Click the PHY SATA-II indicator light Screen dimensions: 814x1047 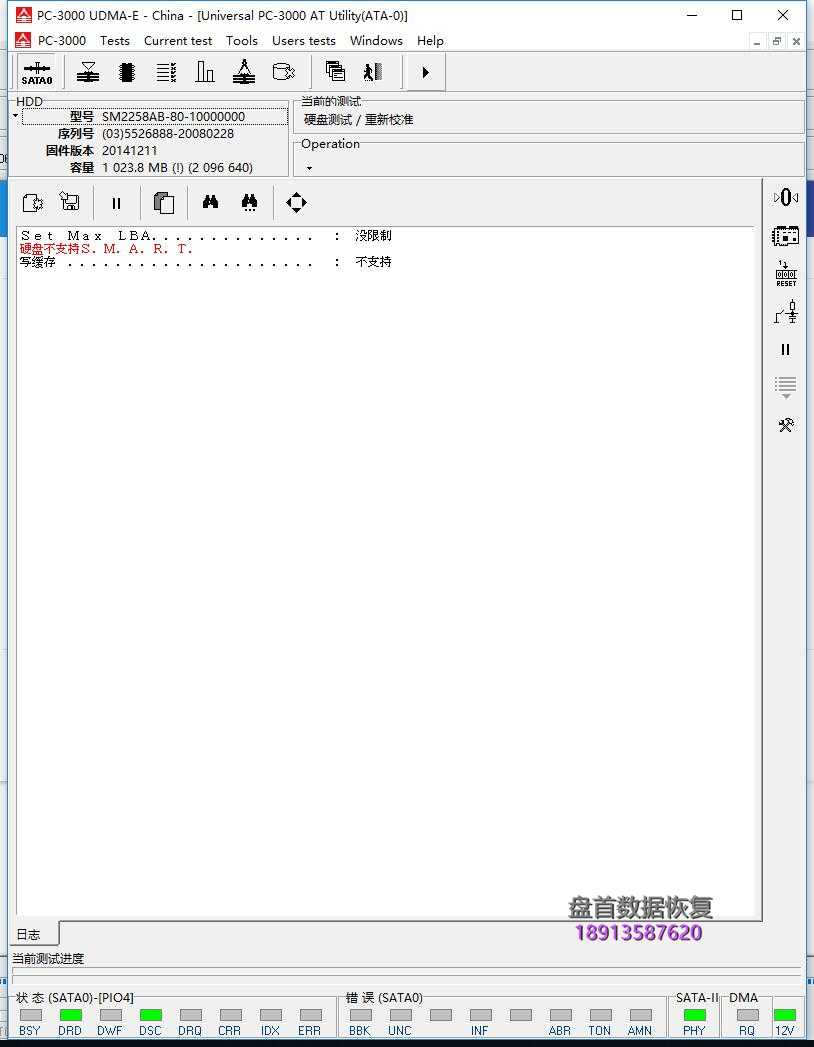[x=694, y=1015]
